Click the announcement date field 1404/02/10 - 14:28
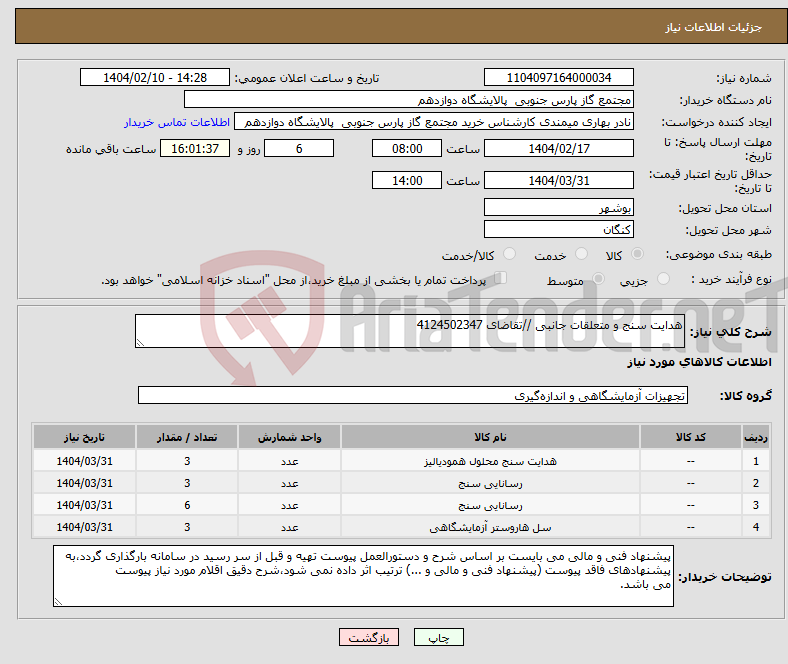This screenshot has width=788, height=664. [155, 77]
